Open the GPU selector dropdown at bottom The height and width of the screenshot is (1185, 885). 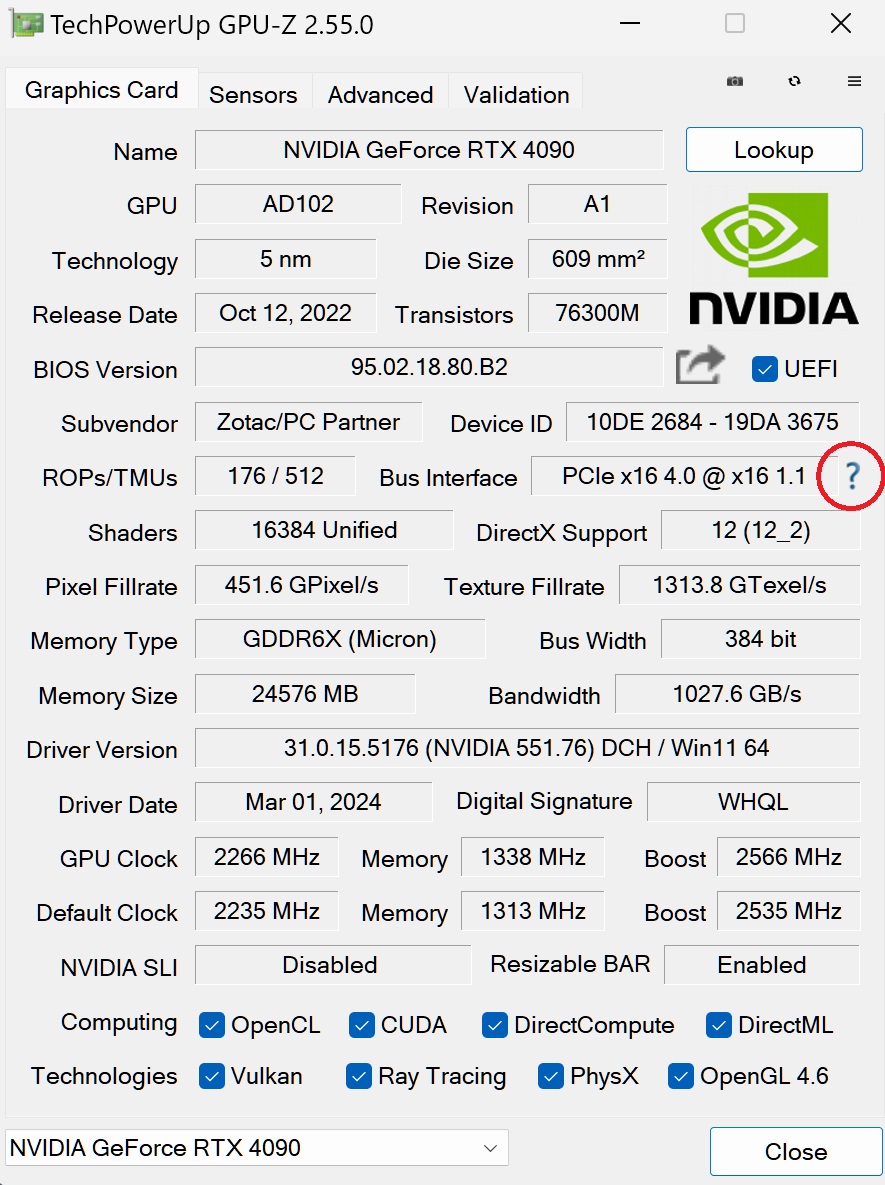tap(489, 1148)
